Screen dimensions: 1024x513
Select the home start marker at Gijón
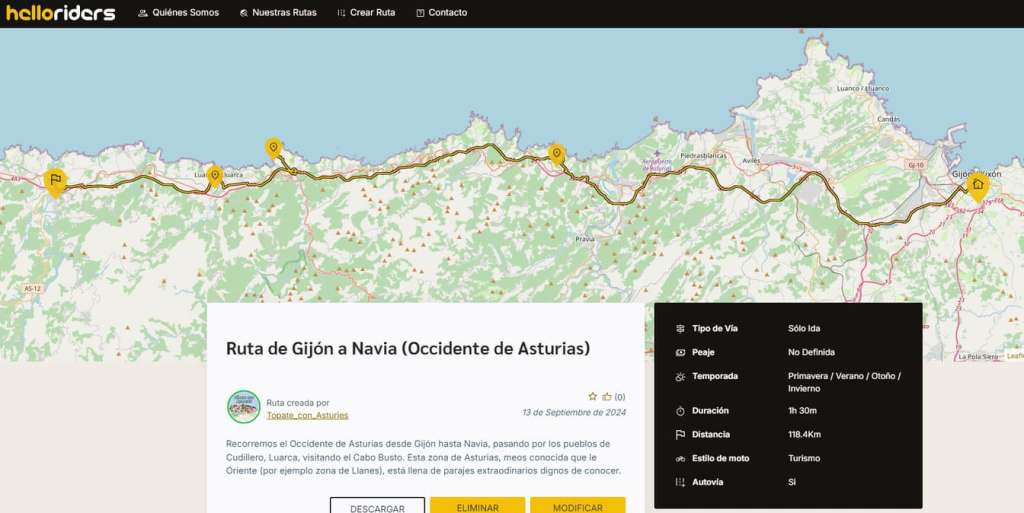pos(977,185)
